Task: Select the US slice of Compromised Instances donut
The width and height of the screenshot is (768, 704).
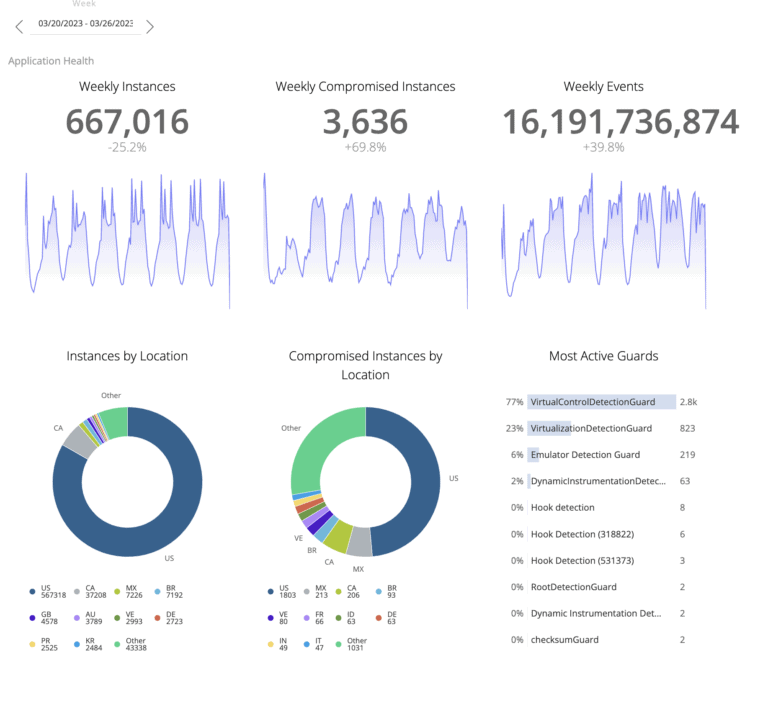Action: 425,480
